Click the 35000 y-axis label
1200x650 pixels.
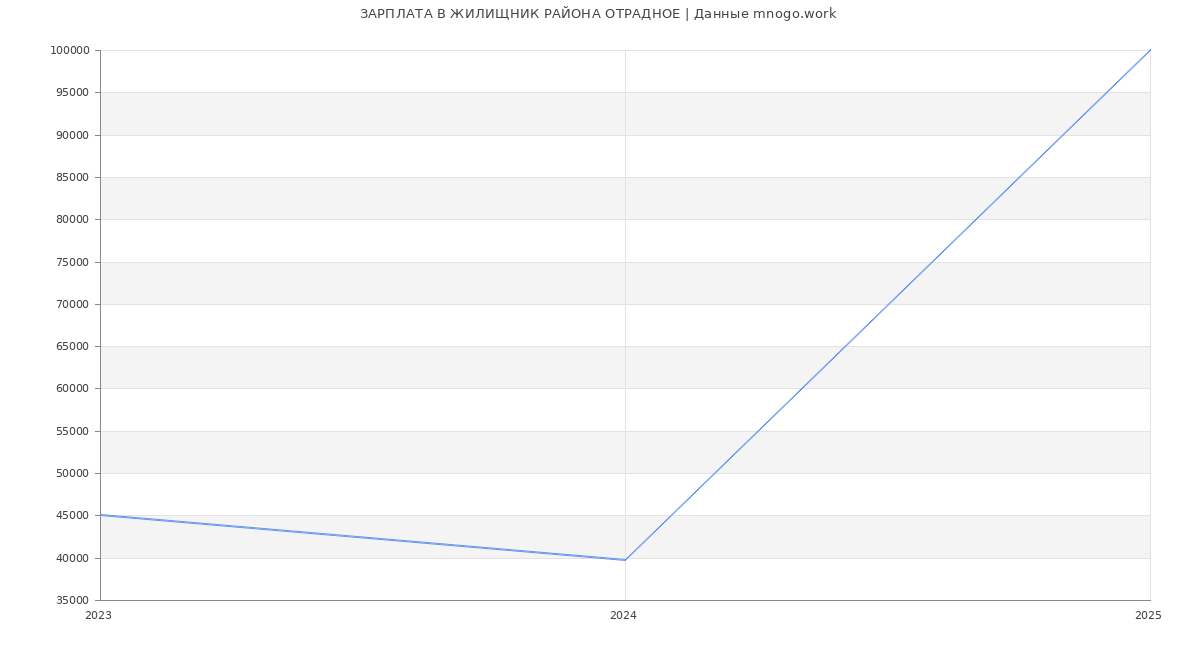click(72, 601)
